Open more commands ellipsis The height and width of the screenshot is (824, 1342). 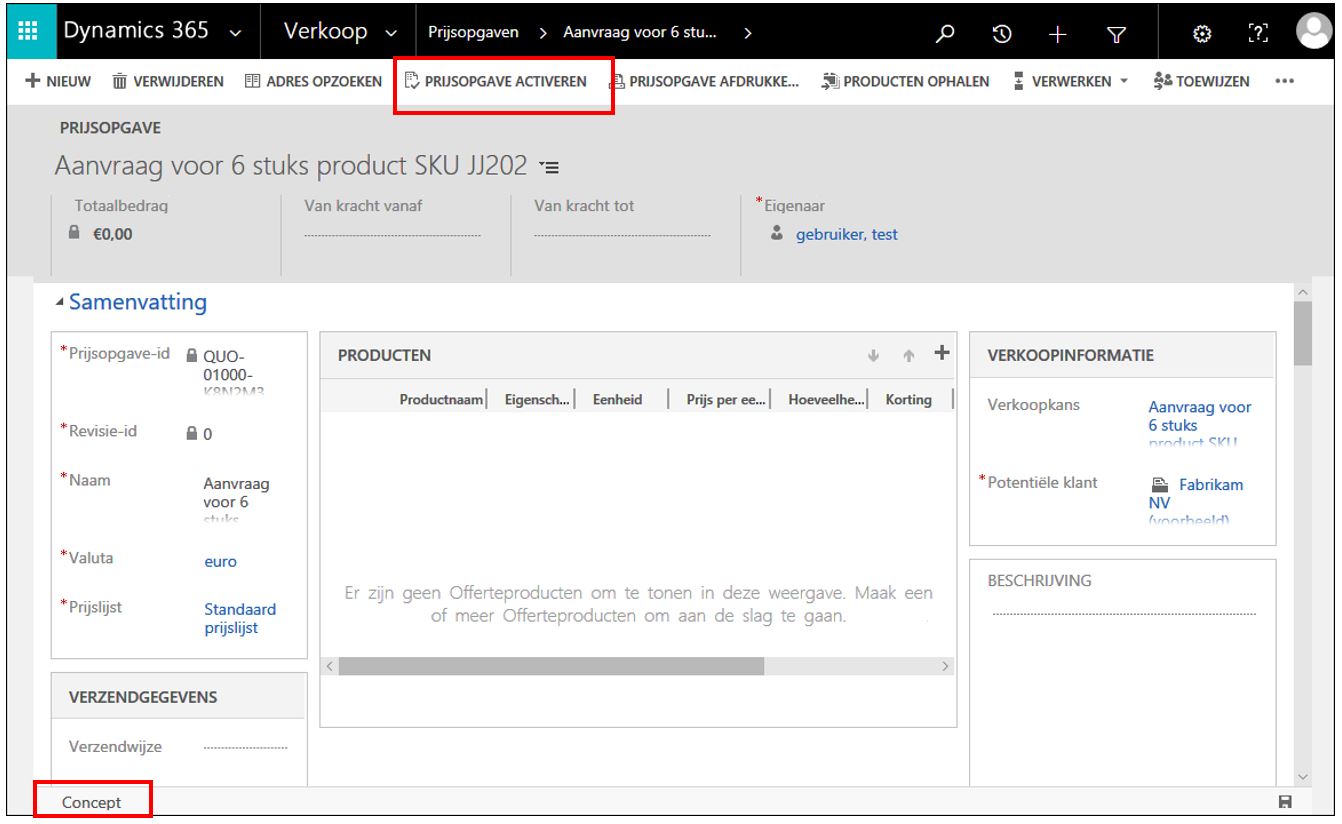[x=1286, y=82]
